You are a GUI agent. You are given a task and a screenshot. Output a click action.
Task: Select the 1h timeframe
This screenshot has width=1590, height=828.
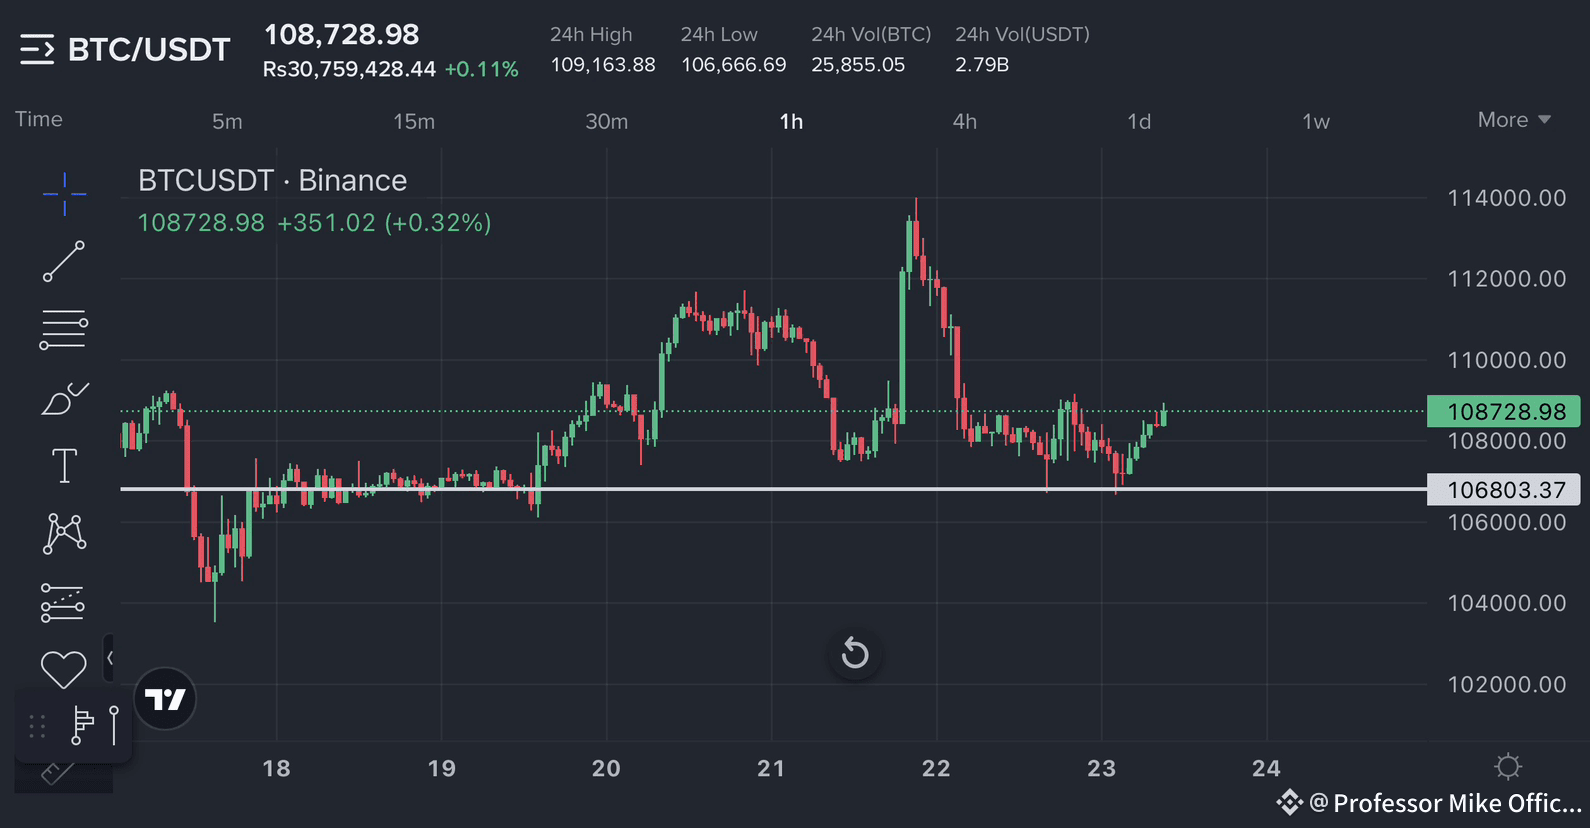pyautogui.click(x=791, y=121)
